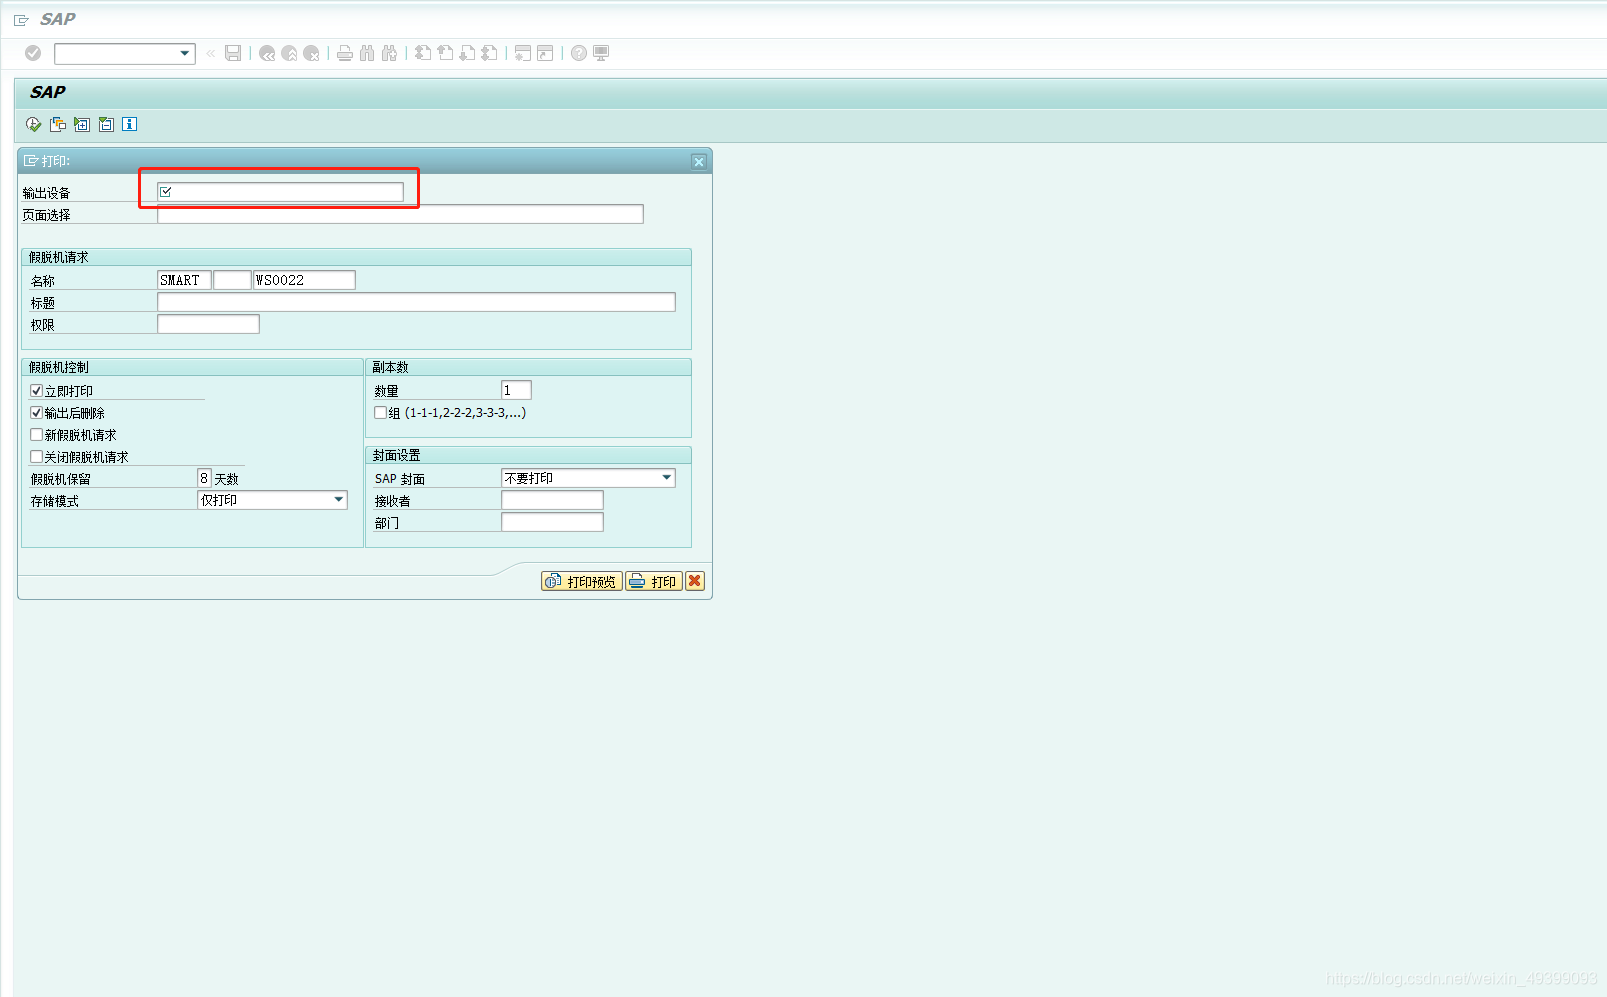Click the Last Page icon
Screen dimensions: 1607x997
(489, 53)
